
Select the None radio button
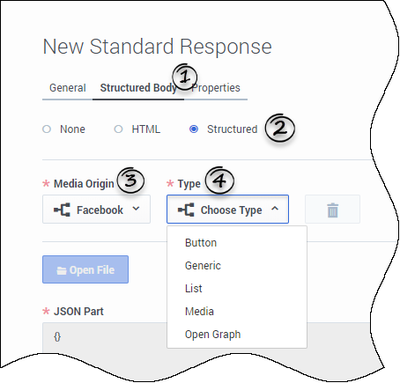47,129
